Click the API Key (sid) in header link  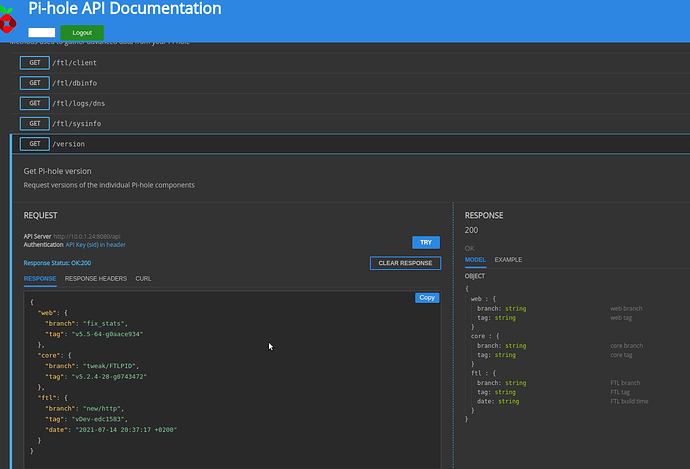pyautogui.click(x=96, y=244)
